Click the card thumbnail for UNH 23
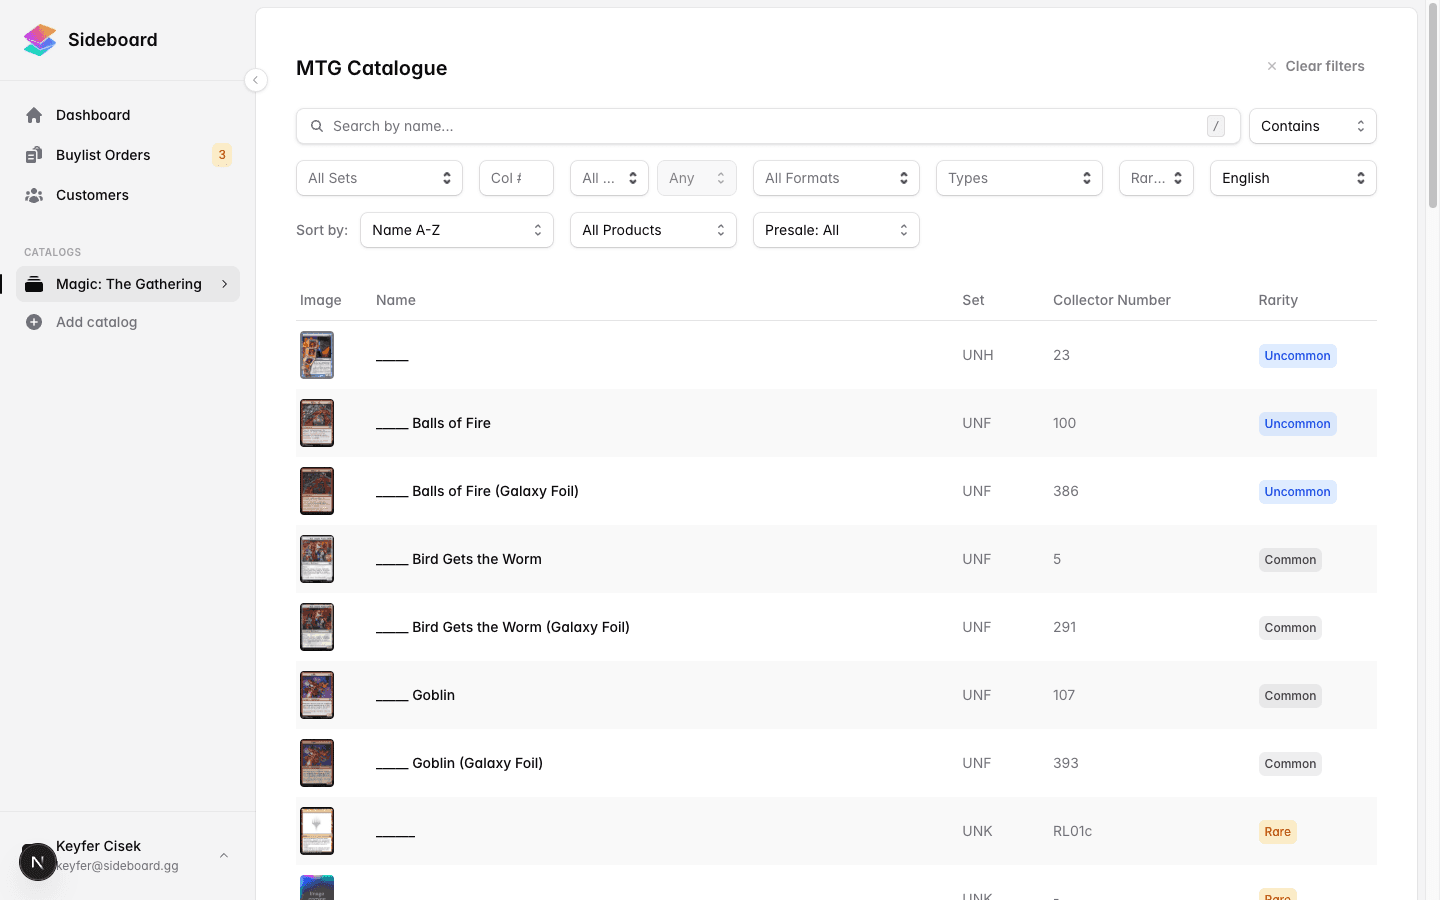1440x900 pixels. pyautogui.click(x=317, y=355)
